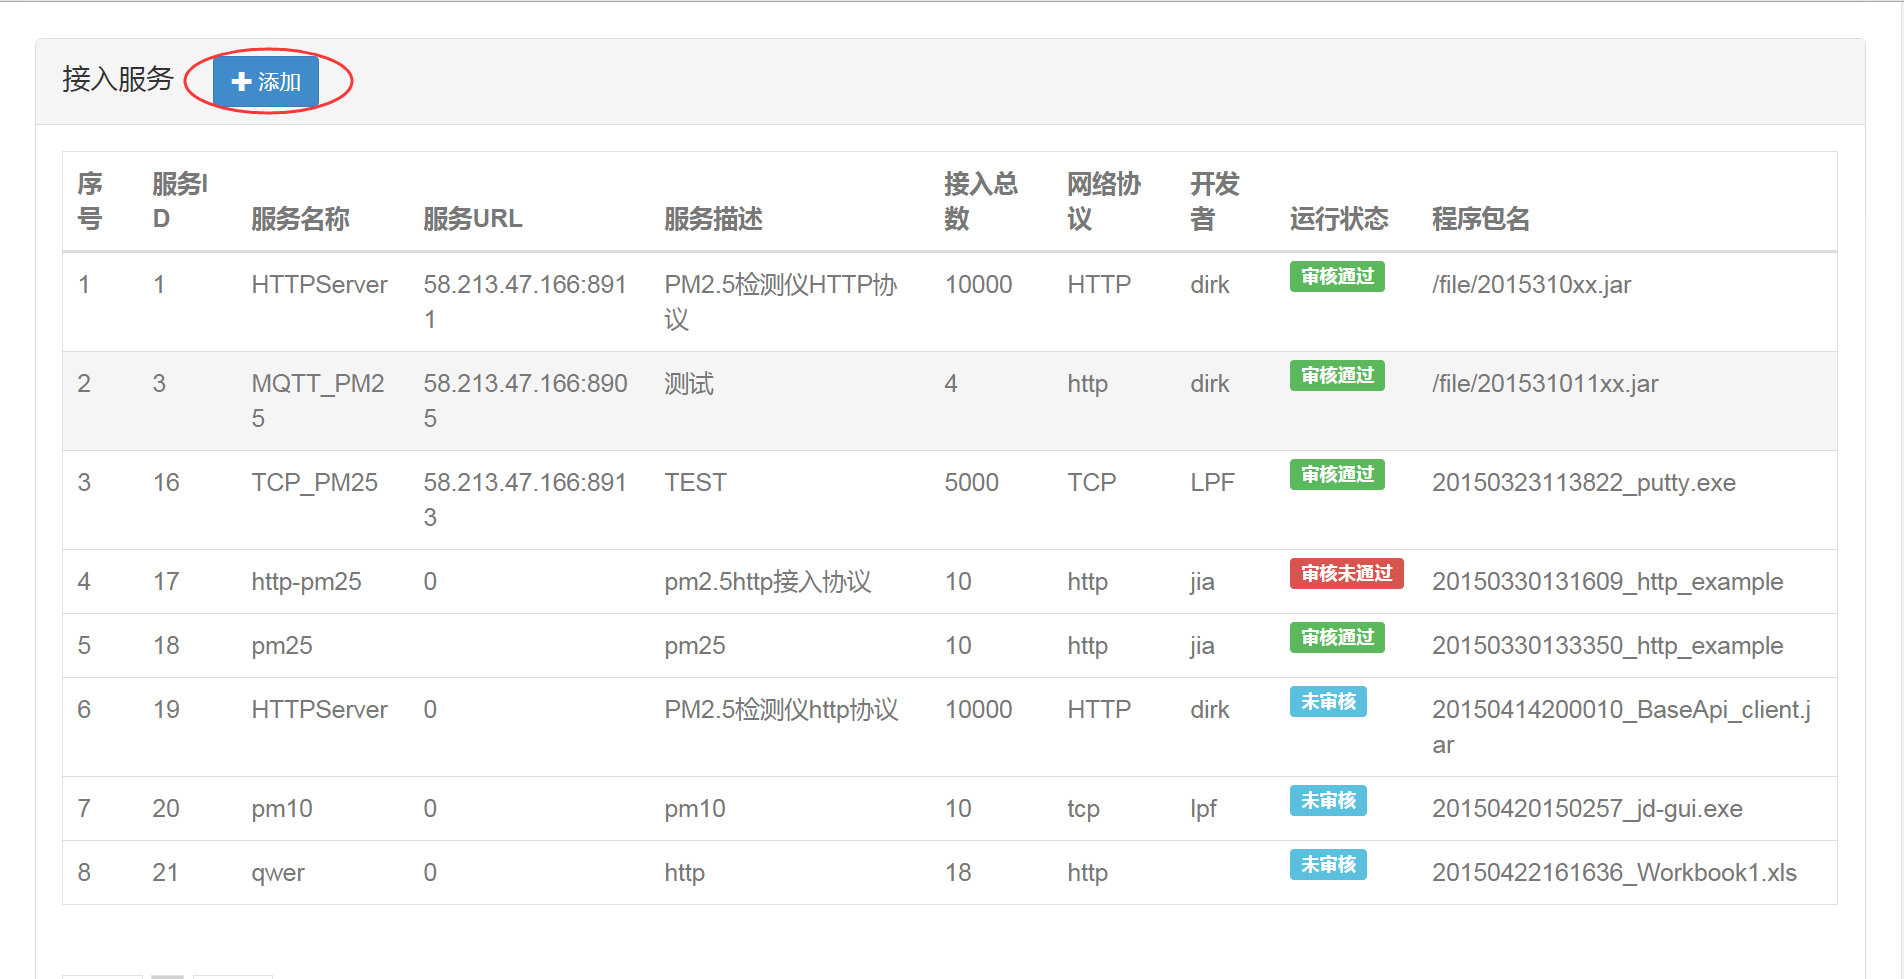Click 审核通过 badge for pm25 row

[x=1336, y=637]
